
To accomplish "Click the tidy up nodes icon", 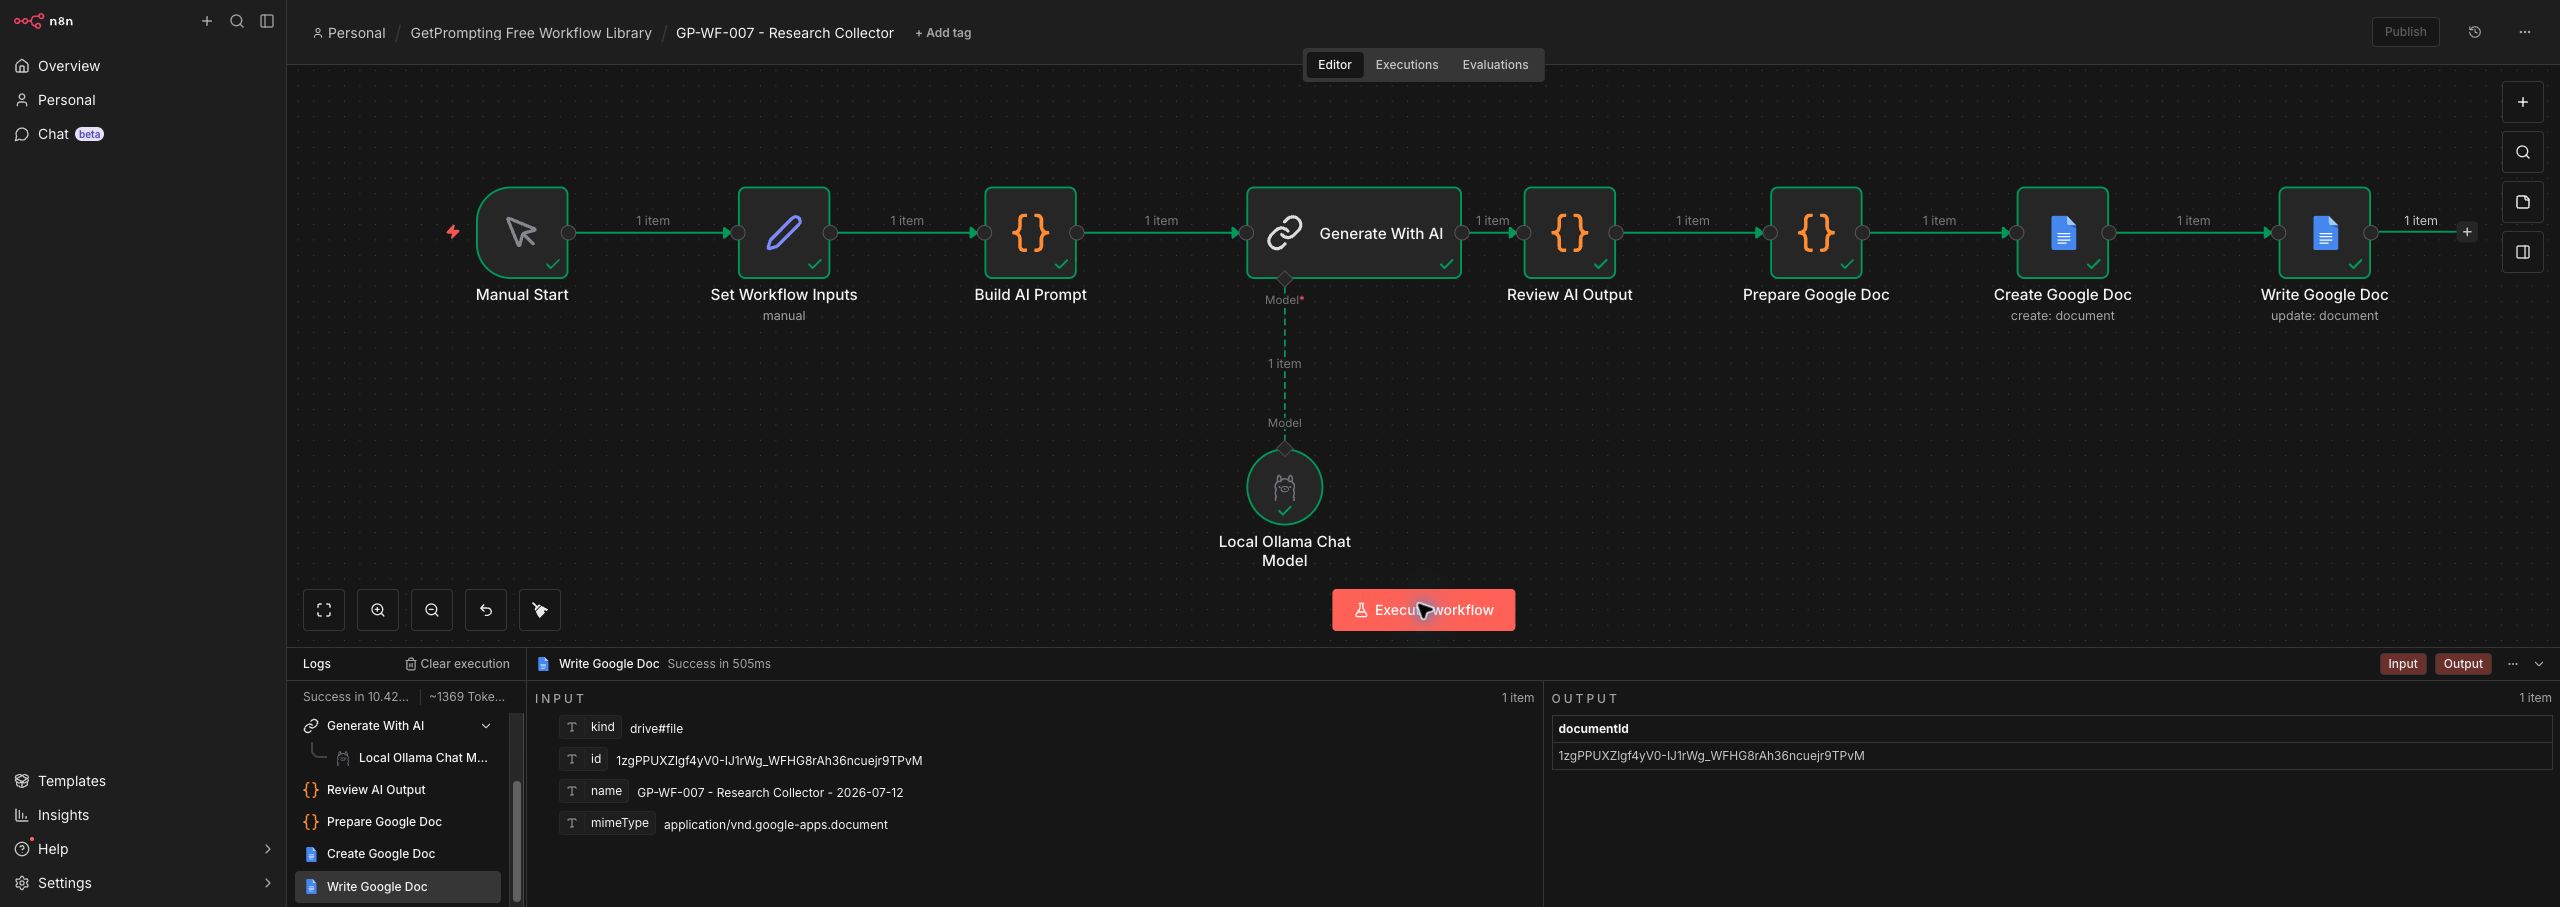I will pos(540,610).
